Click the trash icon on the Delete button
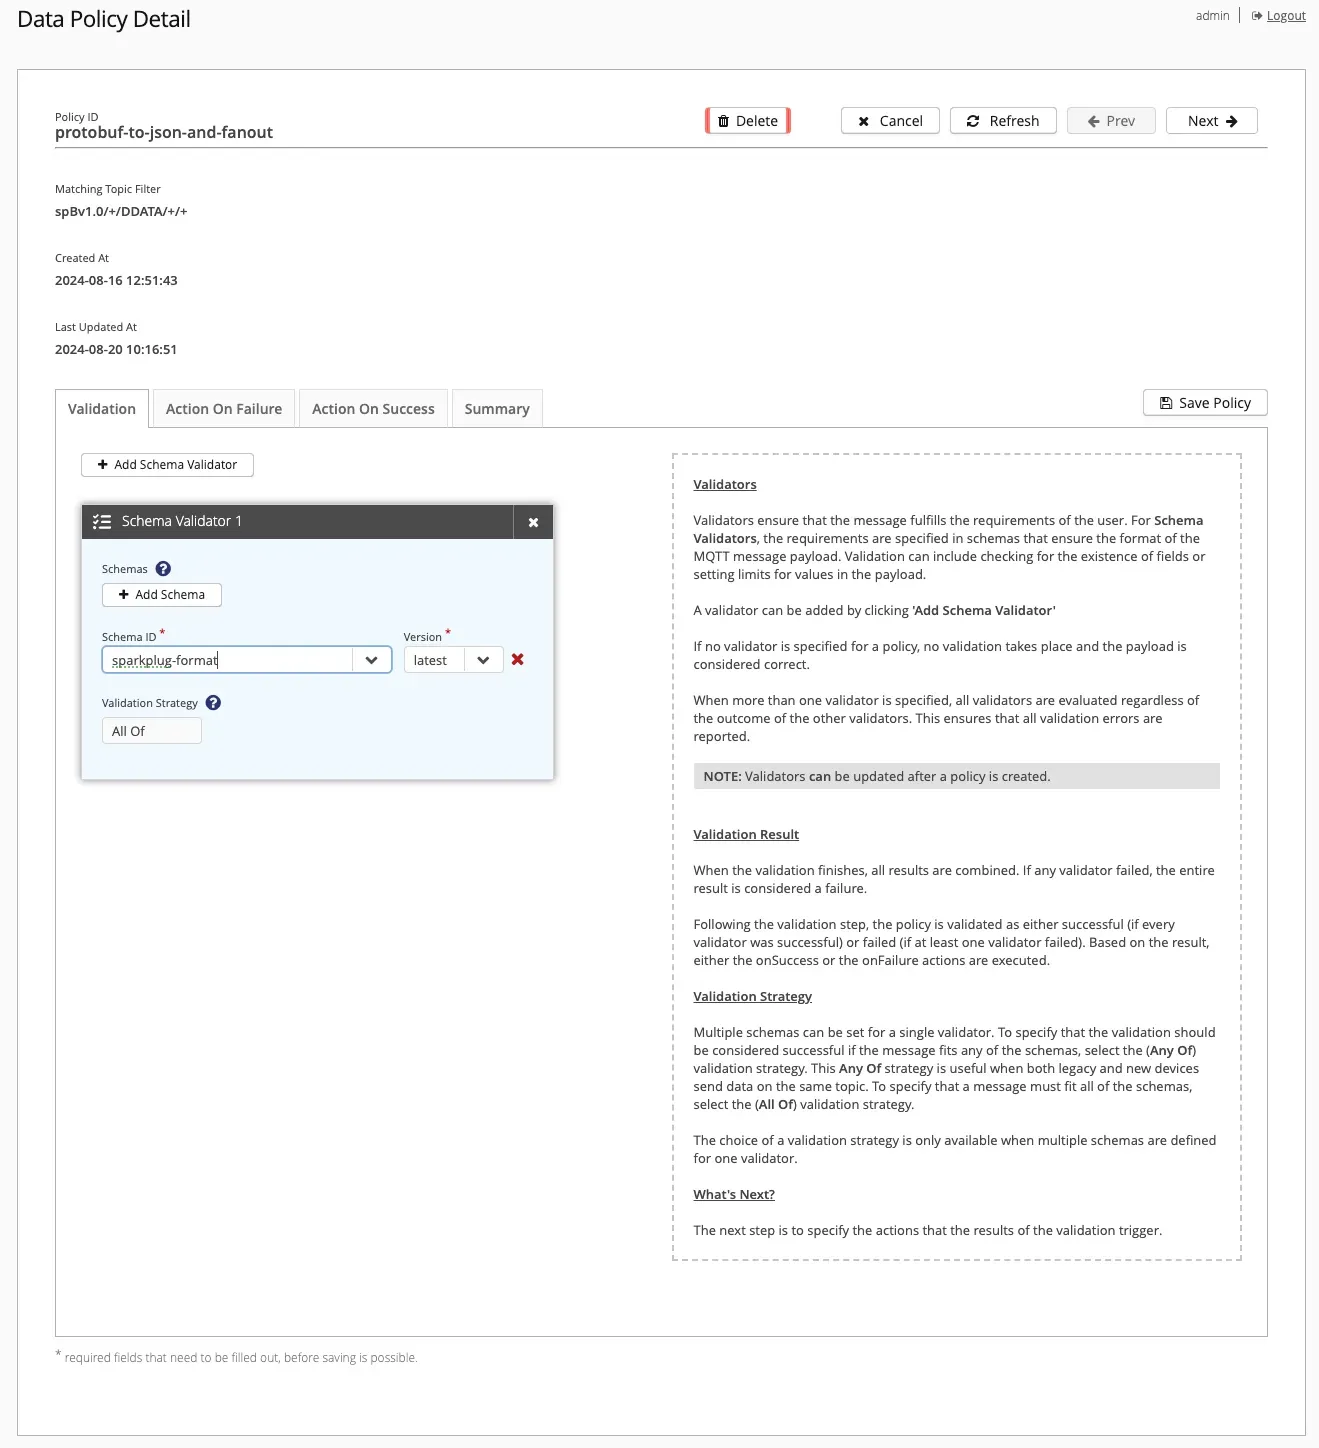 (724, 120)
